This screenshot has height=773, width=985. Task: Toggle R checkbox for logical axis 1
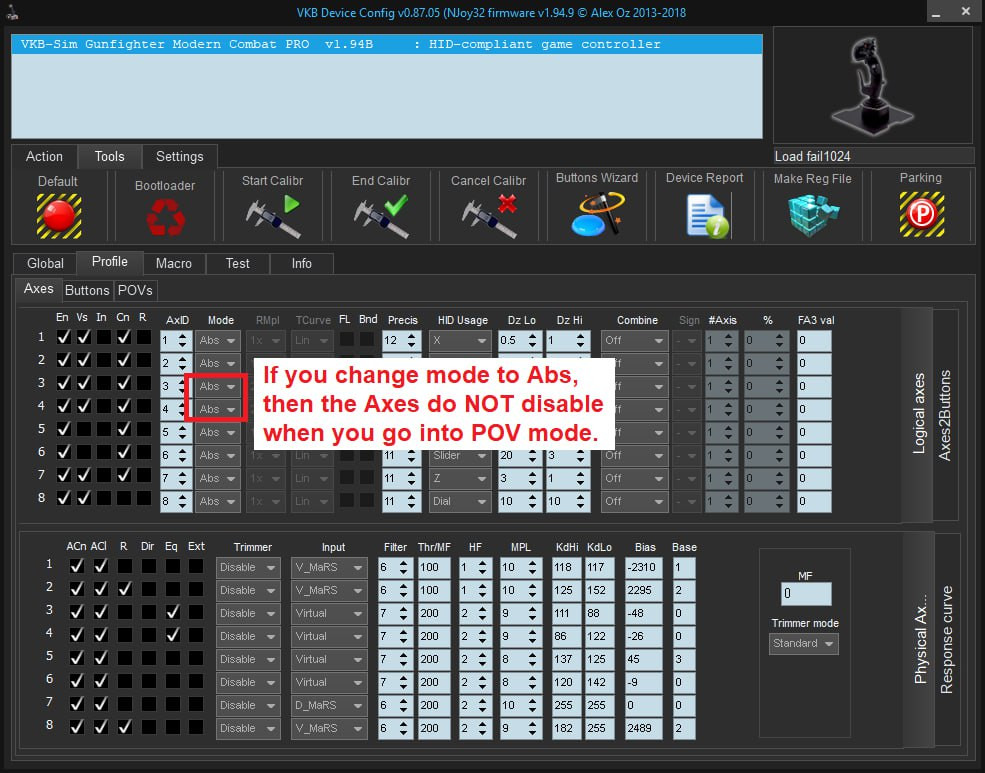tap(144, 337)
